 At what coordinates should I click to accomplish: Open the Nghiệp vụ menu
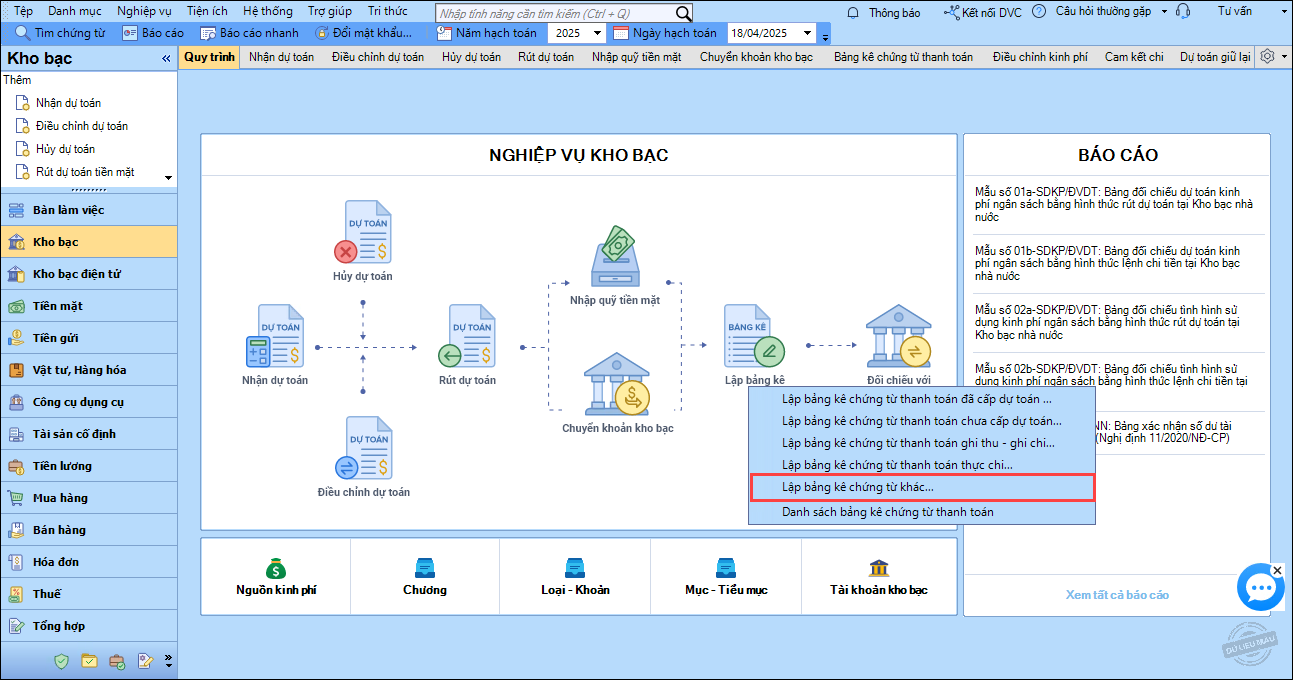click(x=144, y=11)
